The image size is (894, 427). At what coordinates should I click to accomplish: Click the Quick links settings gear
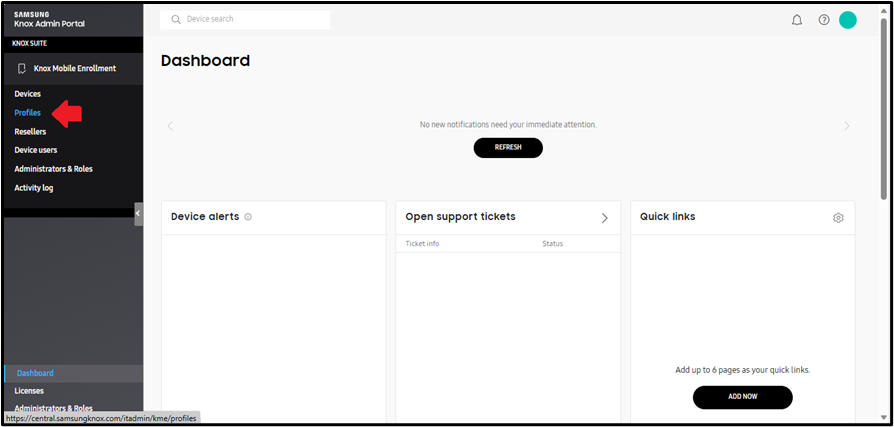(838, 217)
